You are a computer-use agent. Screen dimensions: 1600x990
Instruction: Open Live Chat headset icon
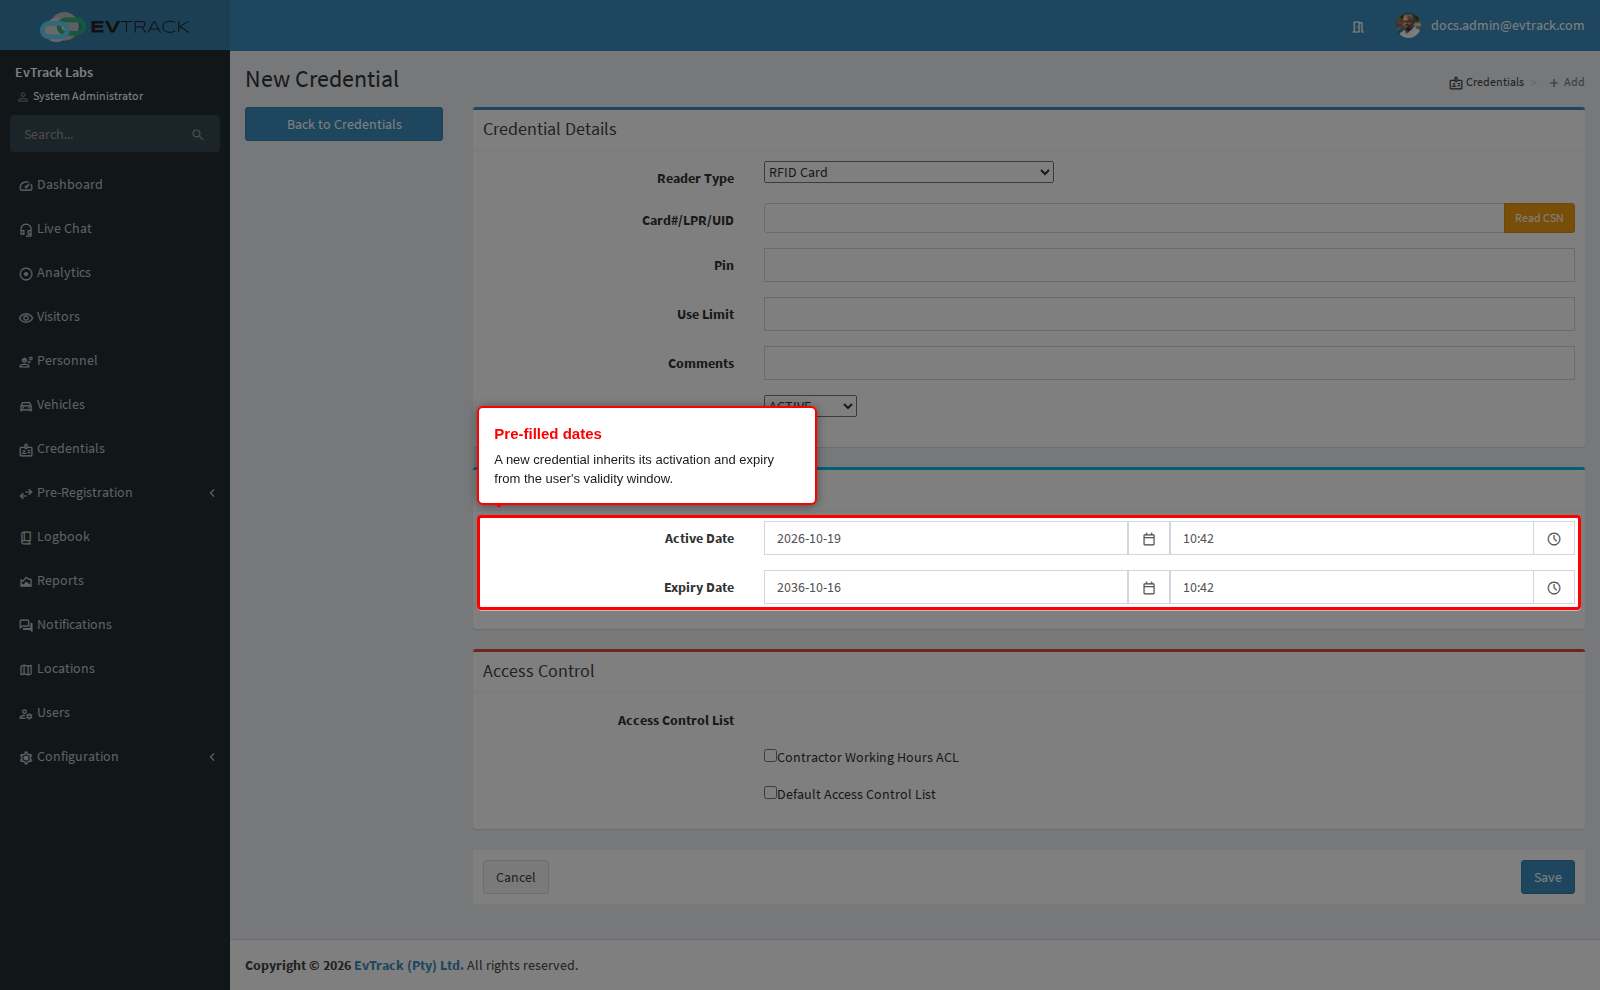tap(26, 230)
